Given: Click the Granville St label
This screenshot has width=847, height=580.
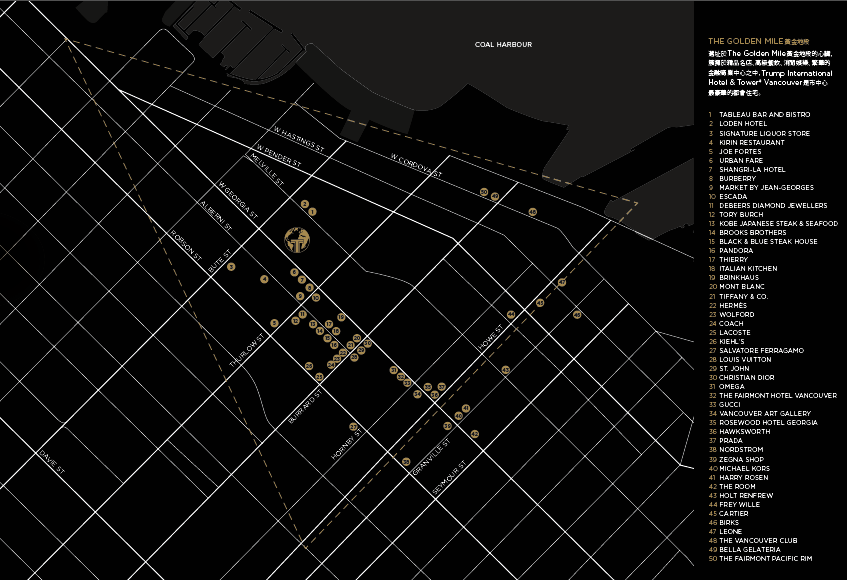Looking at the screenshot, I should tap(432, 457).
